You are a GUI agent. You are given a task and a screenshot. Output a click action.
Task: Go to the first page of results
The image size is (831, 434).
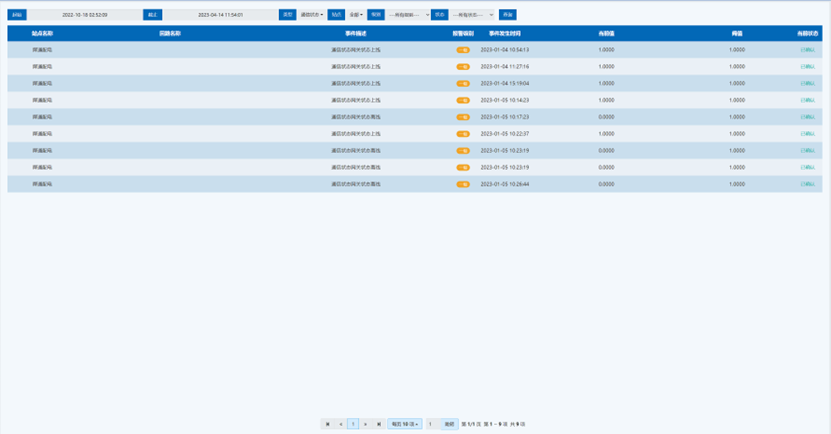point(327,424)
